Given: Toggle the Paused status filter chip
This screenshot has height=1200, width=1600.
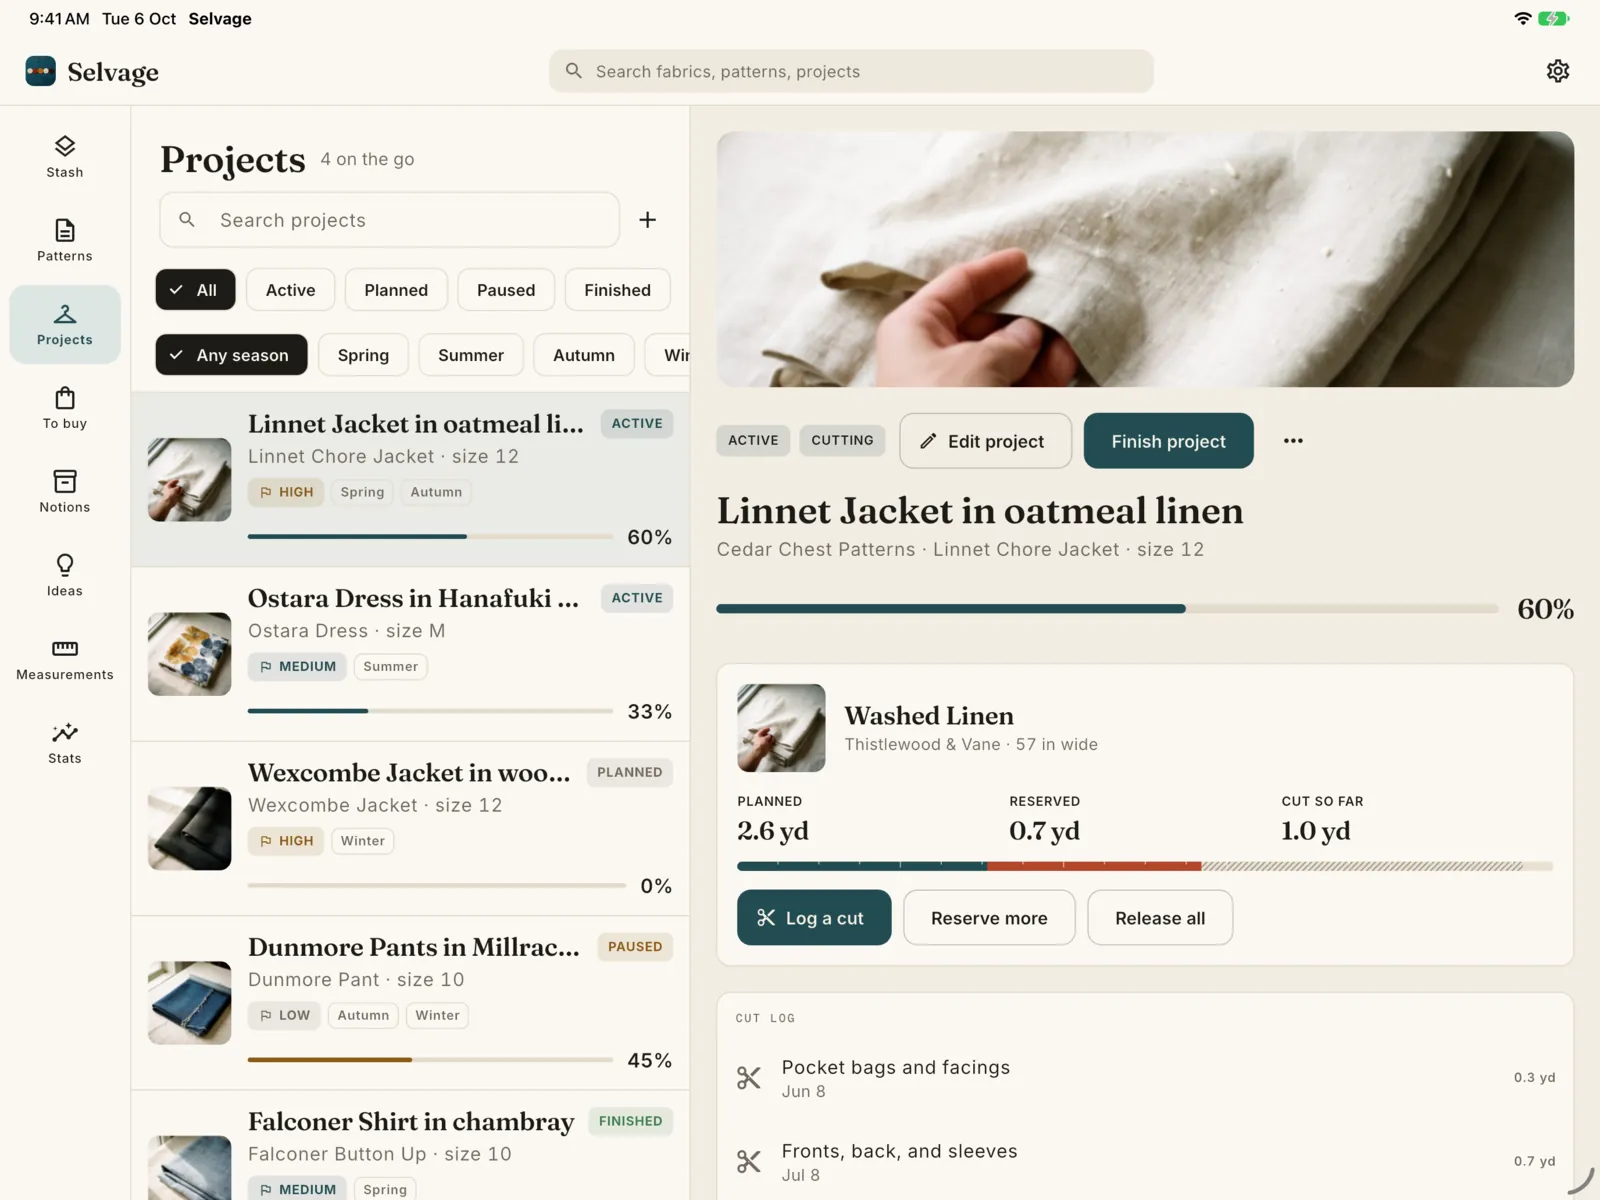Looking at the screenshot, I should (506, 290).
